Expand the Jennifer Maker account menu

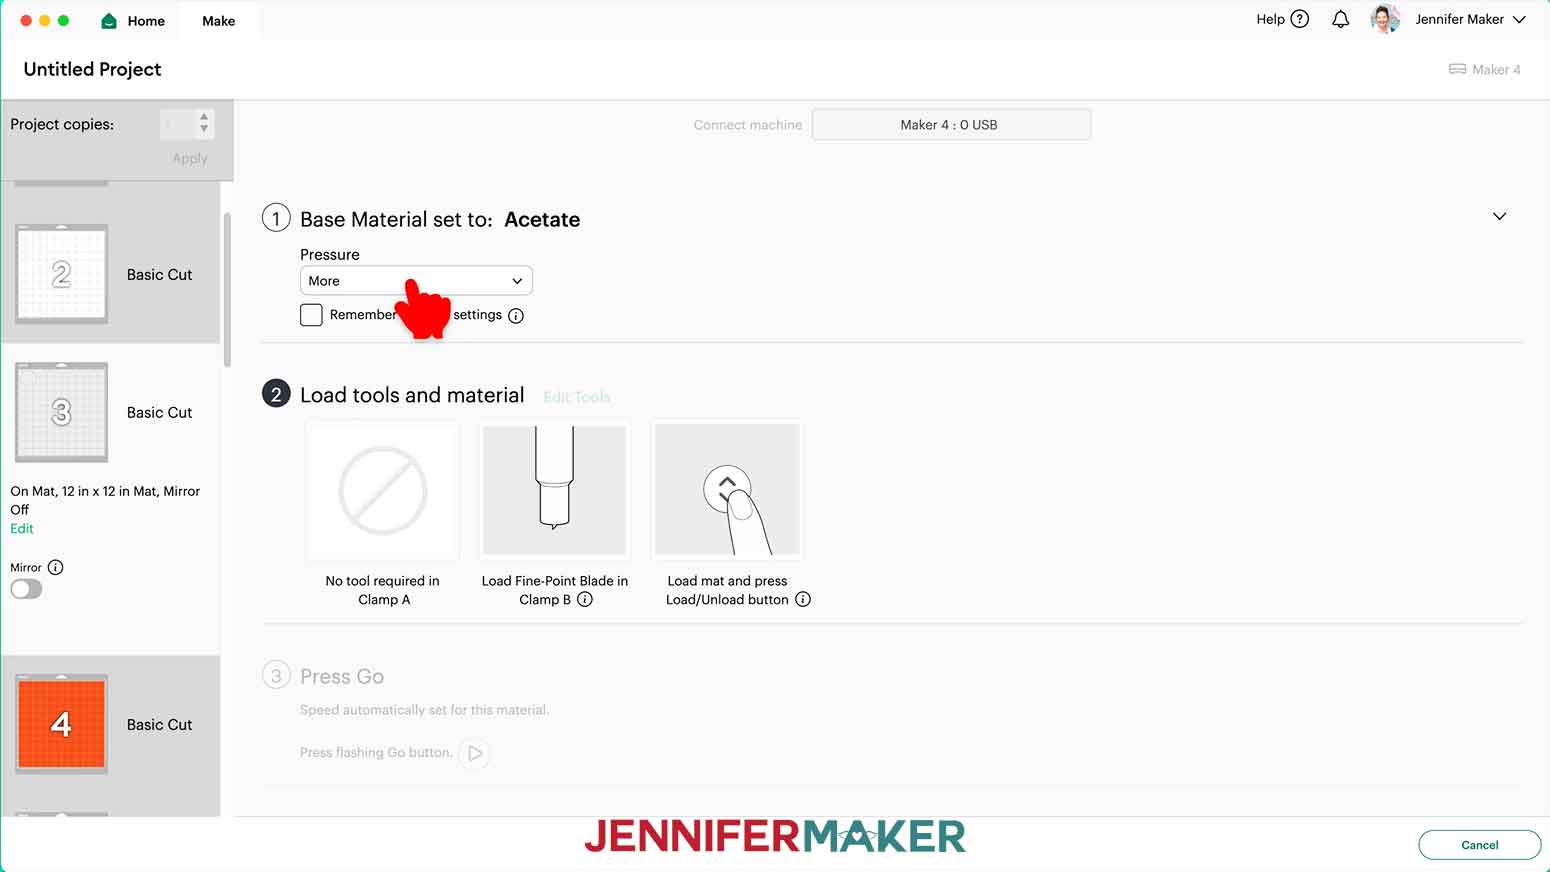tap(1519, 19)
